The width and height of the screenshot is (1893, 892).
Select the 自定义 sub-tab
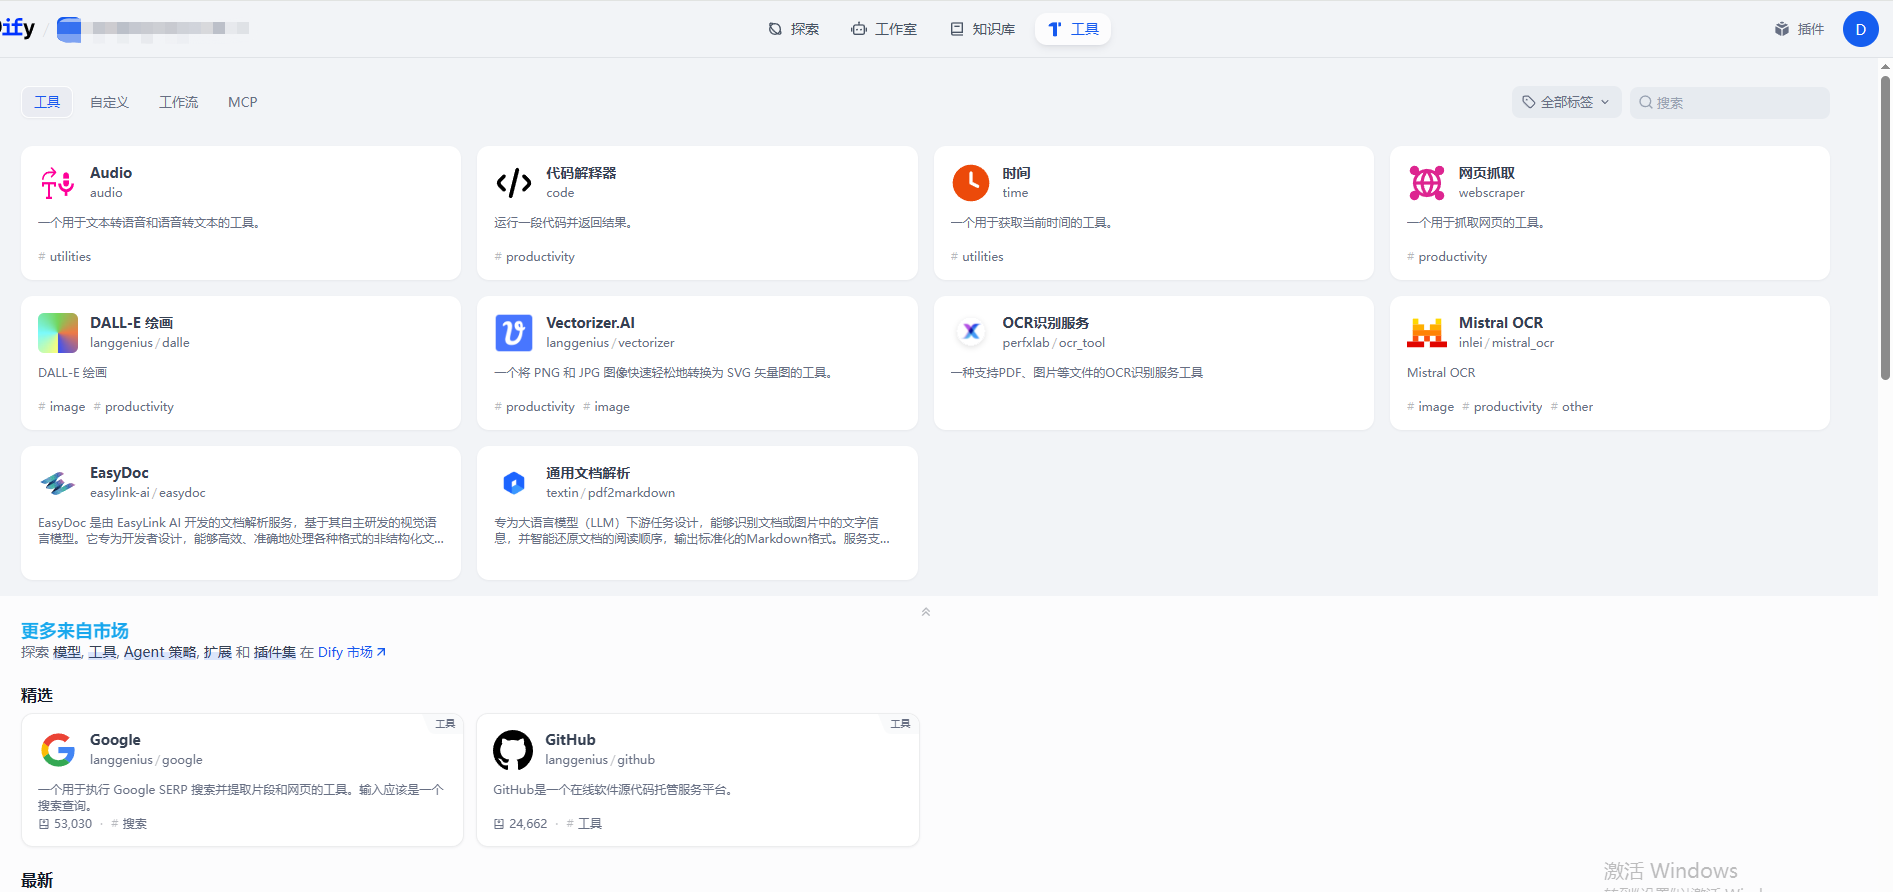click(x=109, y=102)
